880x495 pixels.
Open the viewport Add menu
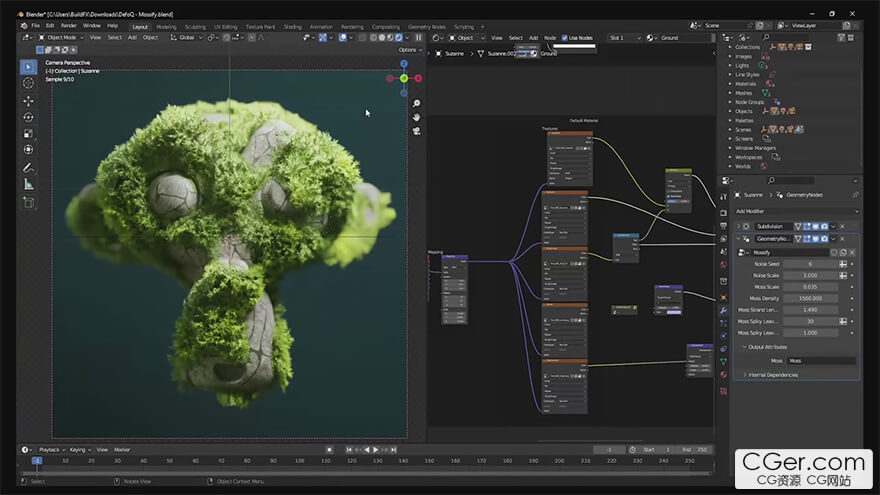tap(132, 38)
